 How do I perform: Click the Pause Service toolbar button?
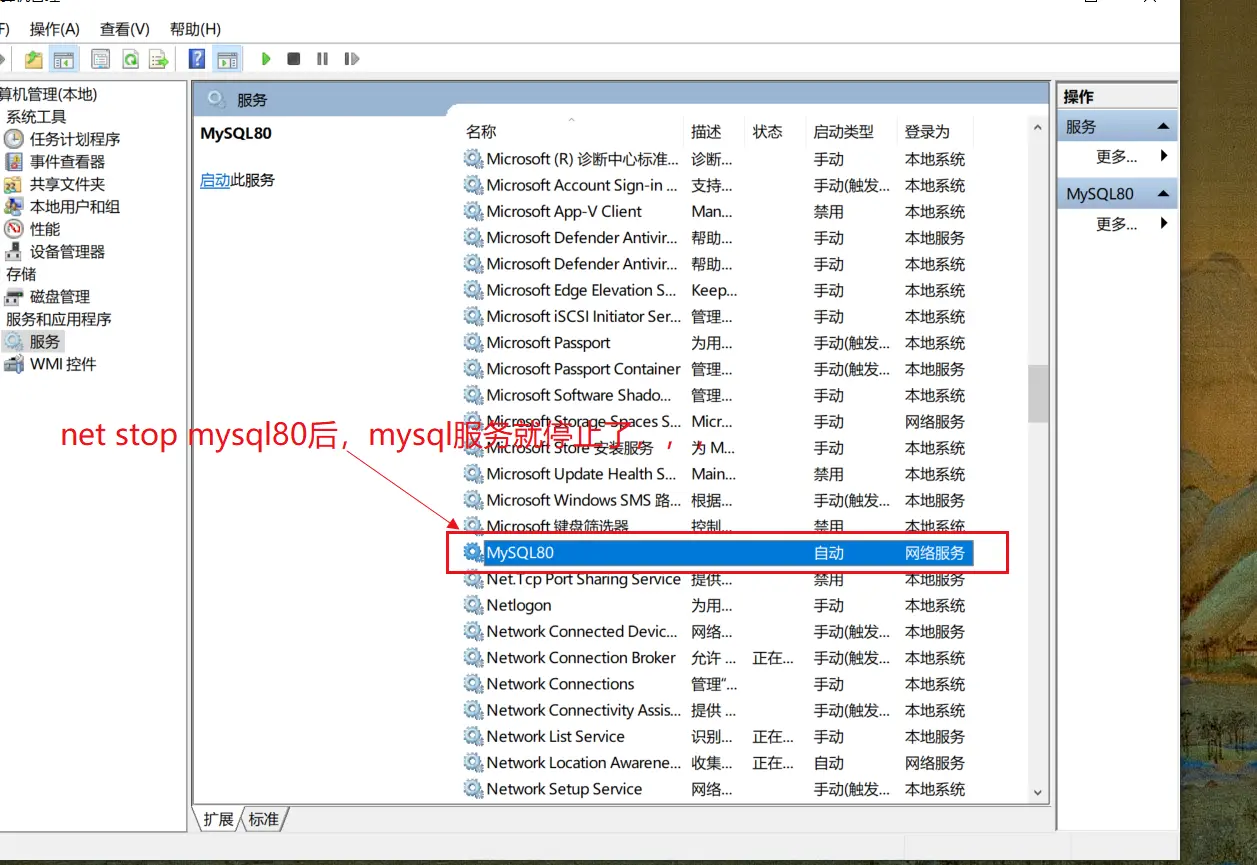[322, 59]
